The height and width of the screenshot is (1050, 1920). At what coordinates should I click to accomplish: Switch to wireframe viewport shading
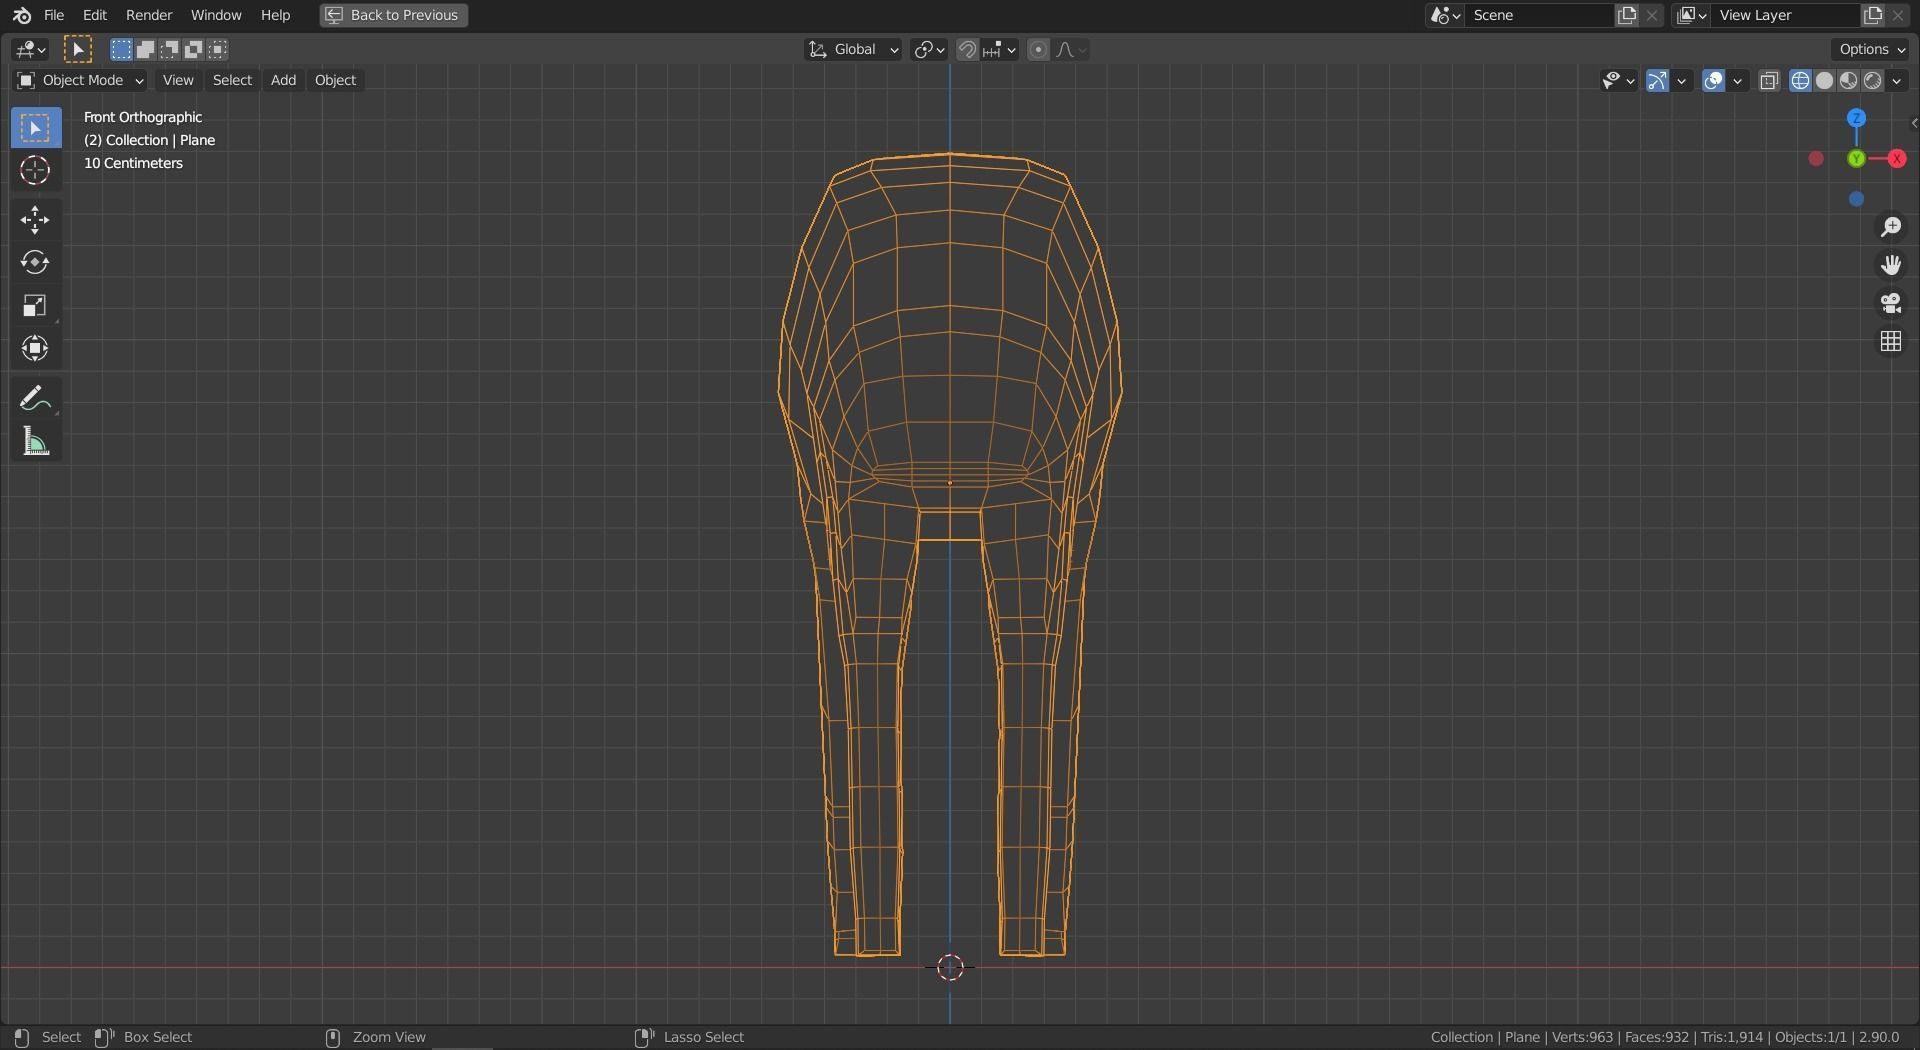click(x=1800, y=81)
